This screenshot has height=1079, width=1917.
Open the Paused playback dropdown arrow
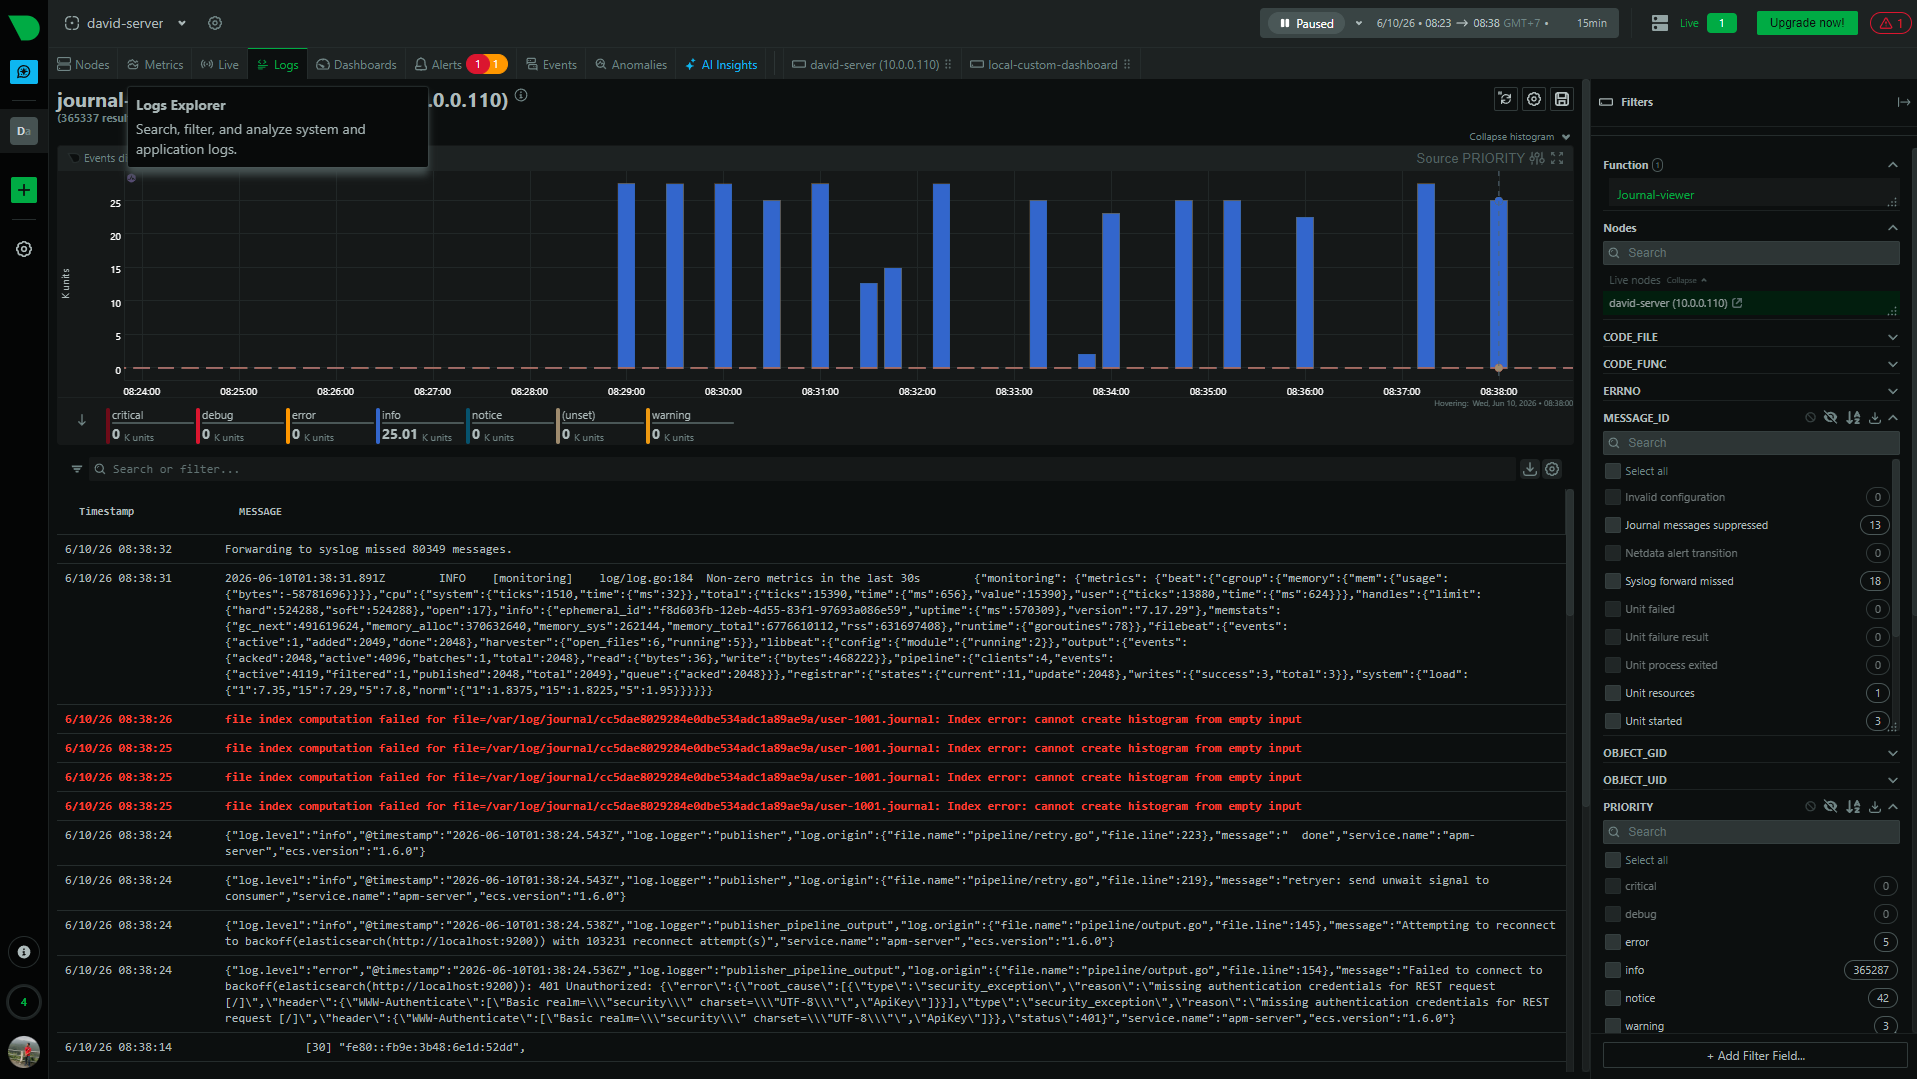tap(1358, 23)
